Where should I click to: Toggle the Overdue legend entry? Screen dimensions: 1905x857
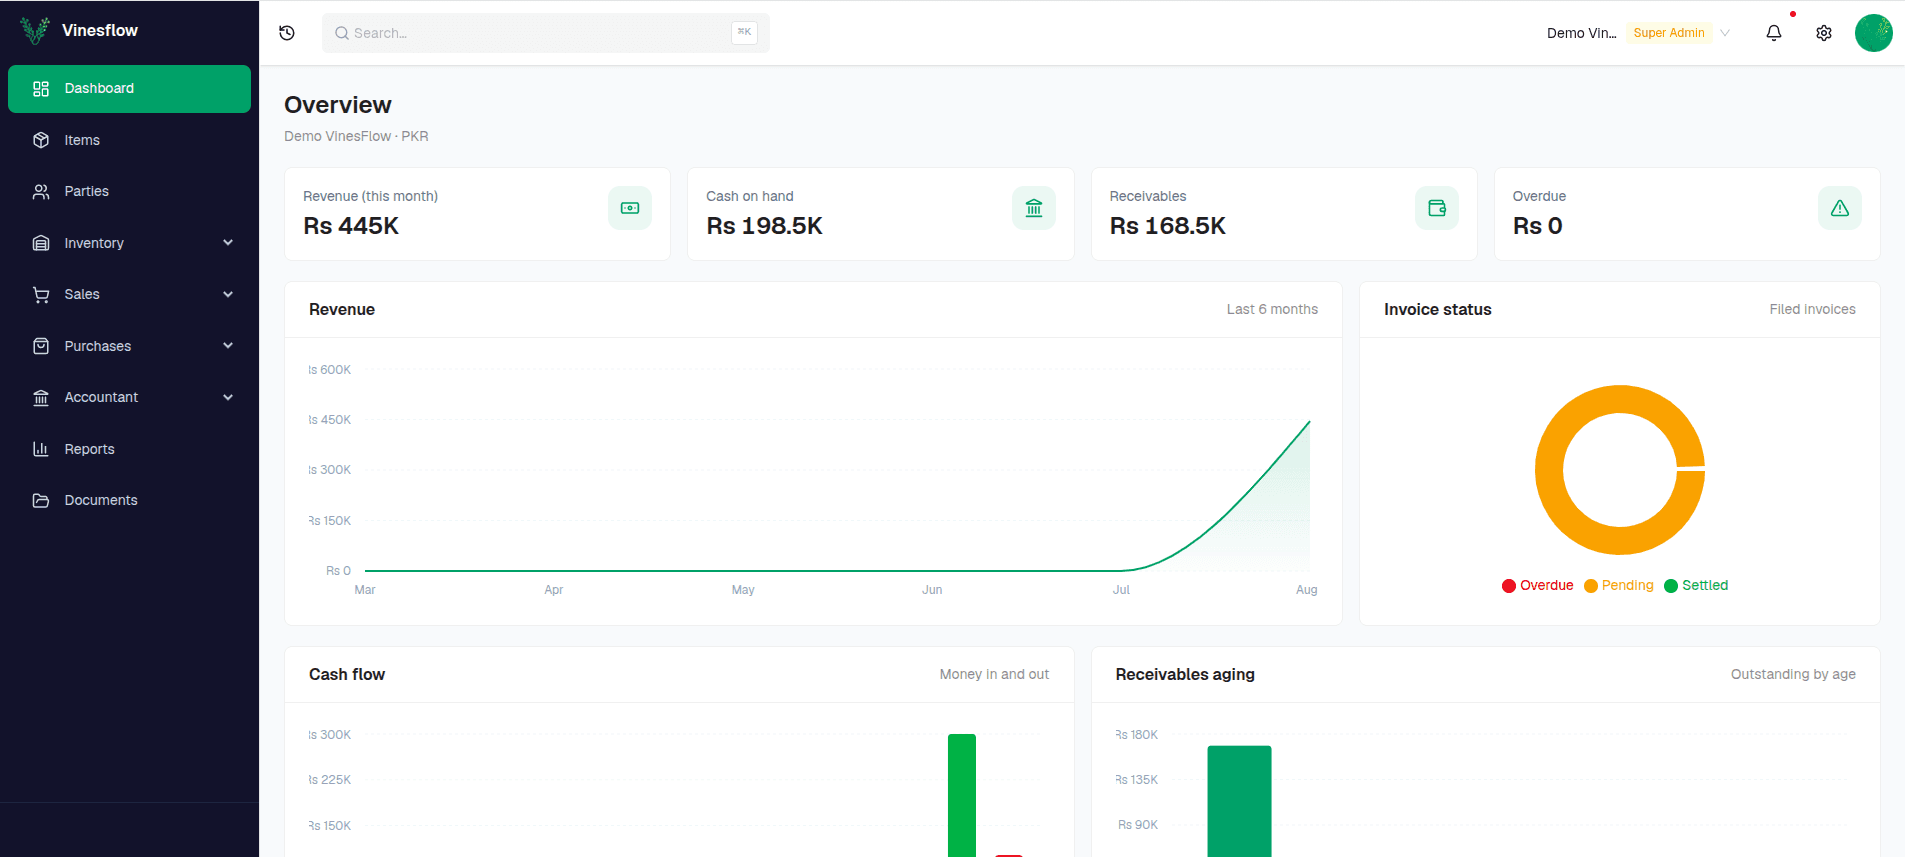point(1538,586)
